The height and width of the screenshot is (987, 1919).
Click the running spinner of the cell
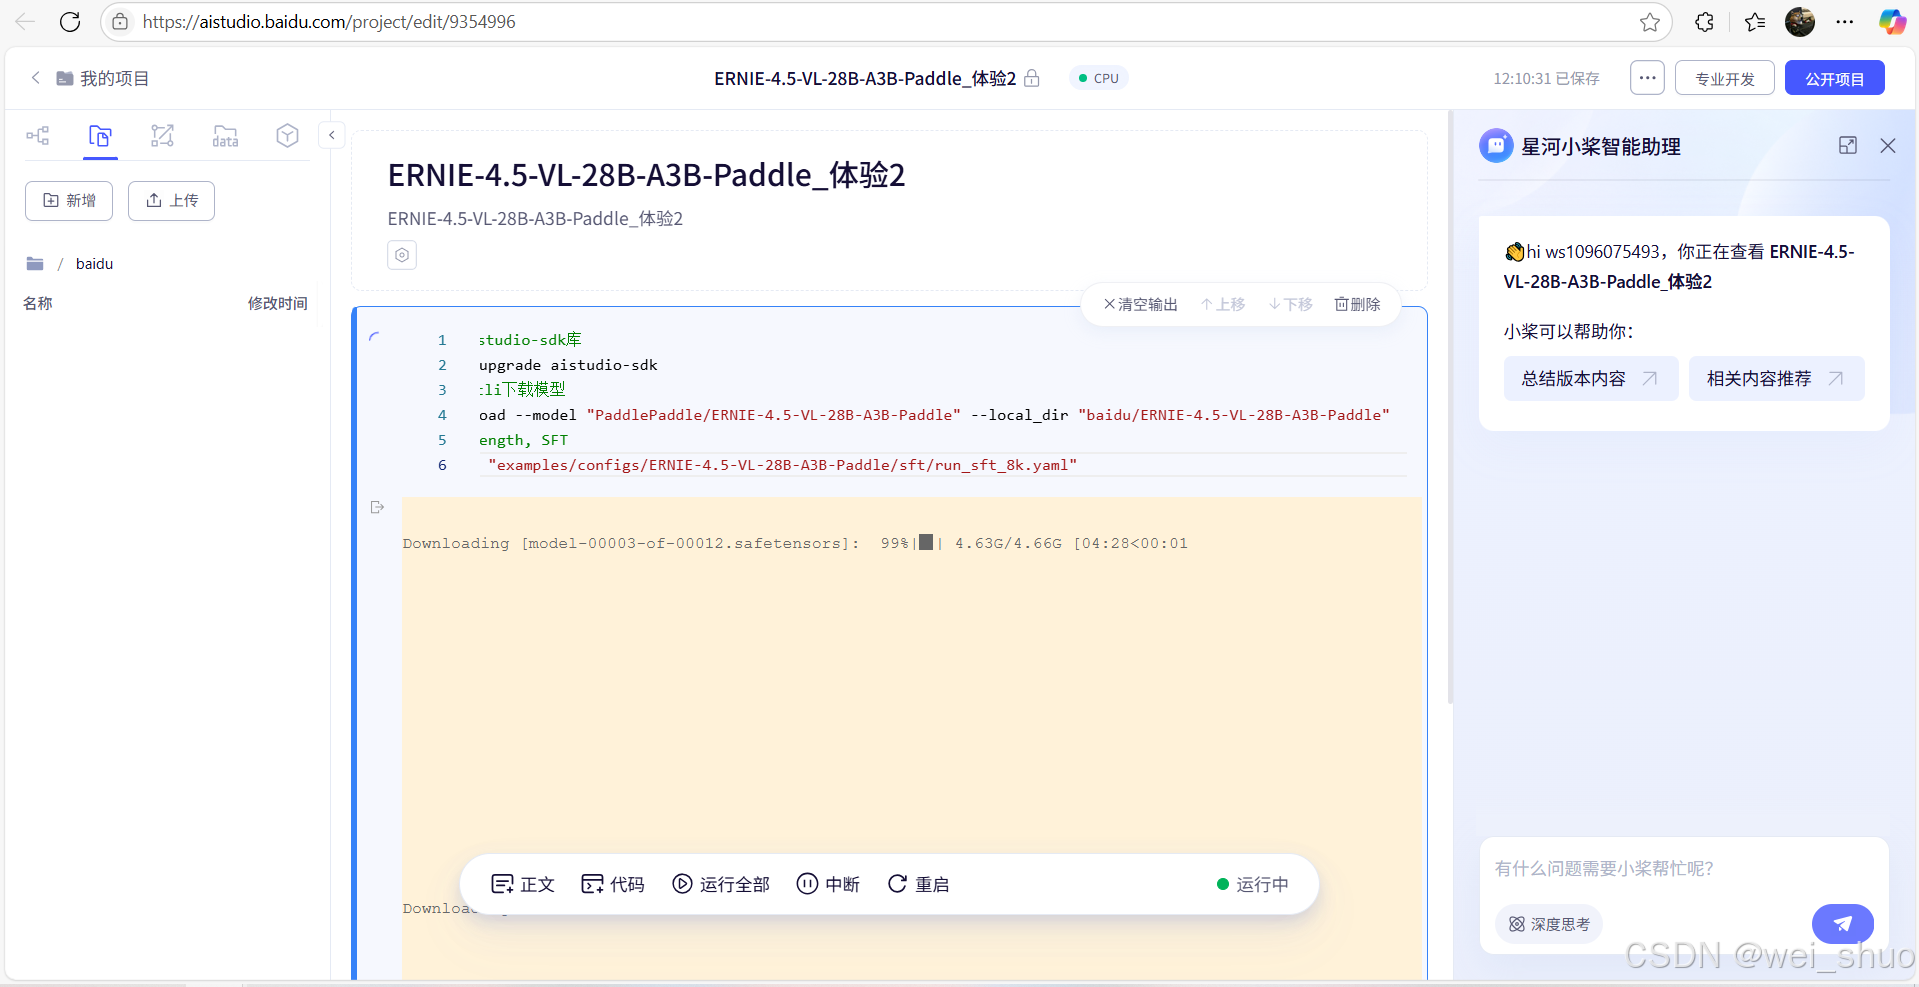tap(375, 338)
